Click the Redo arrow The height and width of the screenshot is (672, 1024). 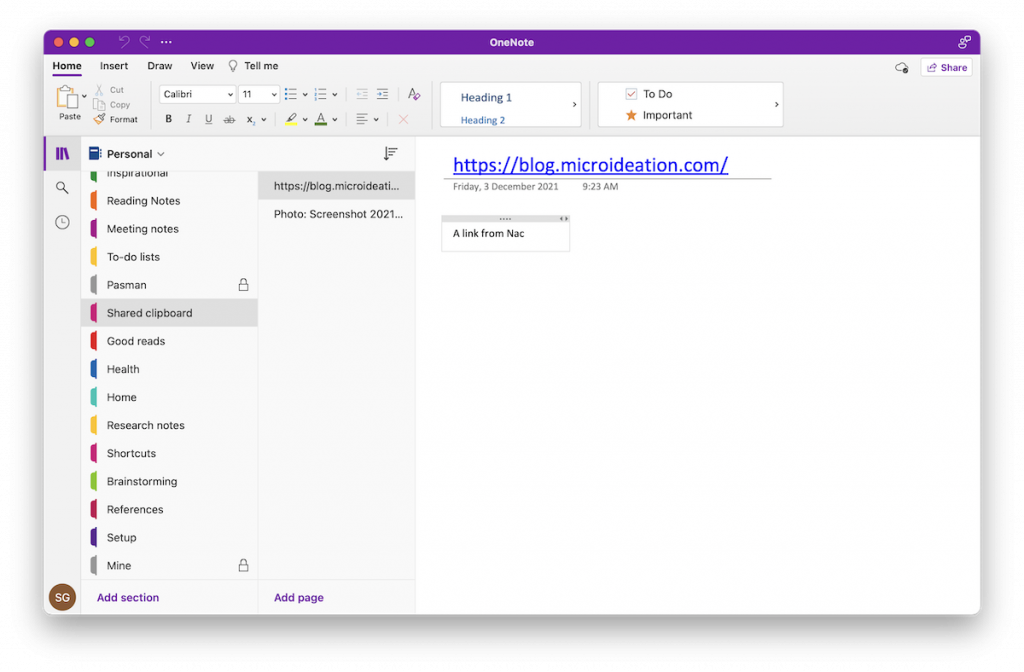145,42
